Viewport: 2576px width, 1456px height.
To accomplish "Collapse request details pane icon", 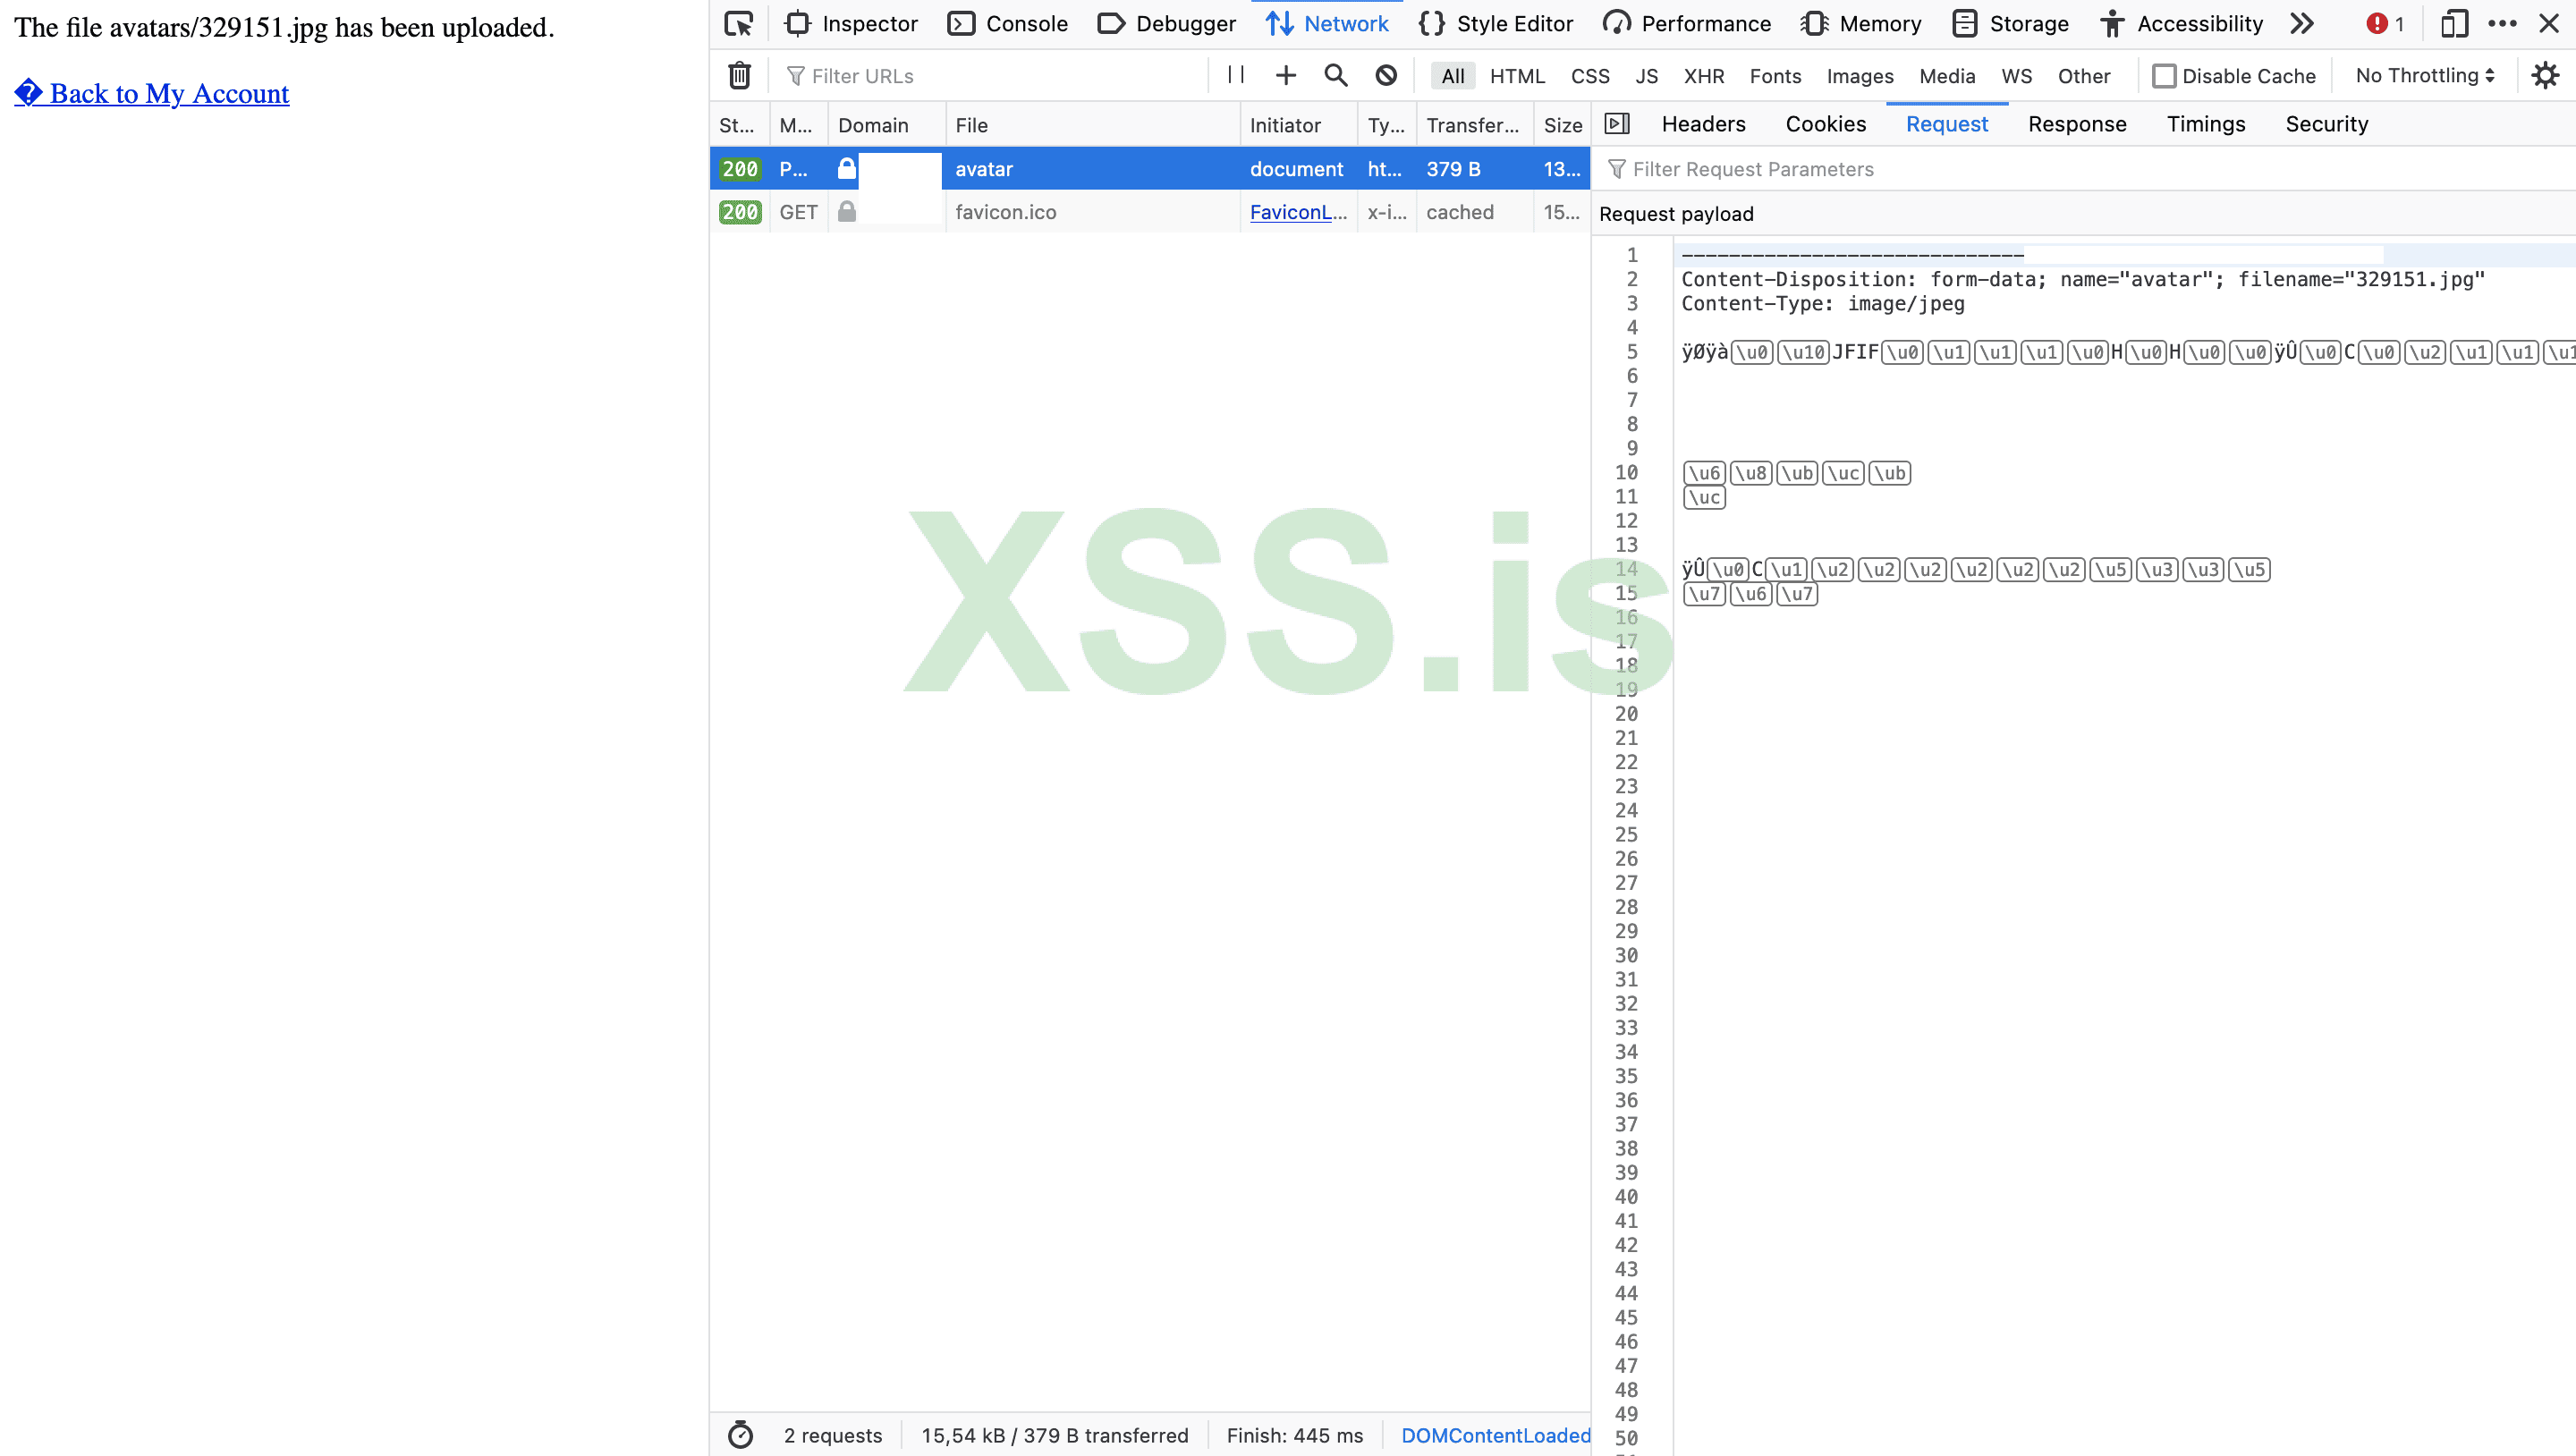I will coord(1617,124).
